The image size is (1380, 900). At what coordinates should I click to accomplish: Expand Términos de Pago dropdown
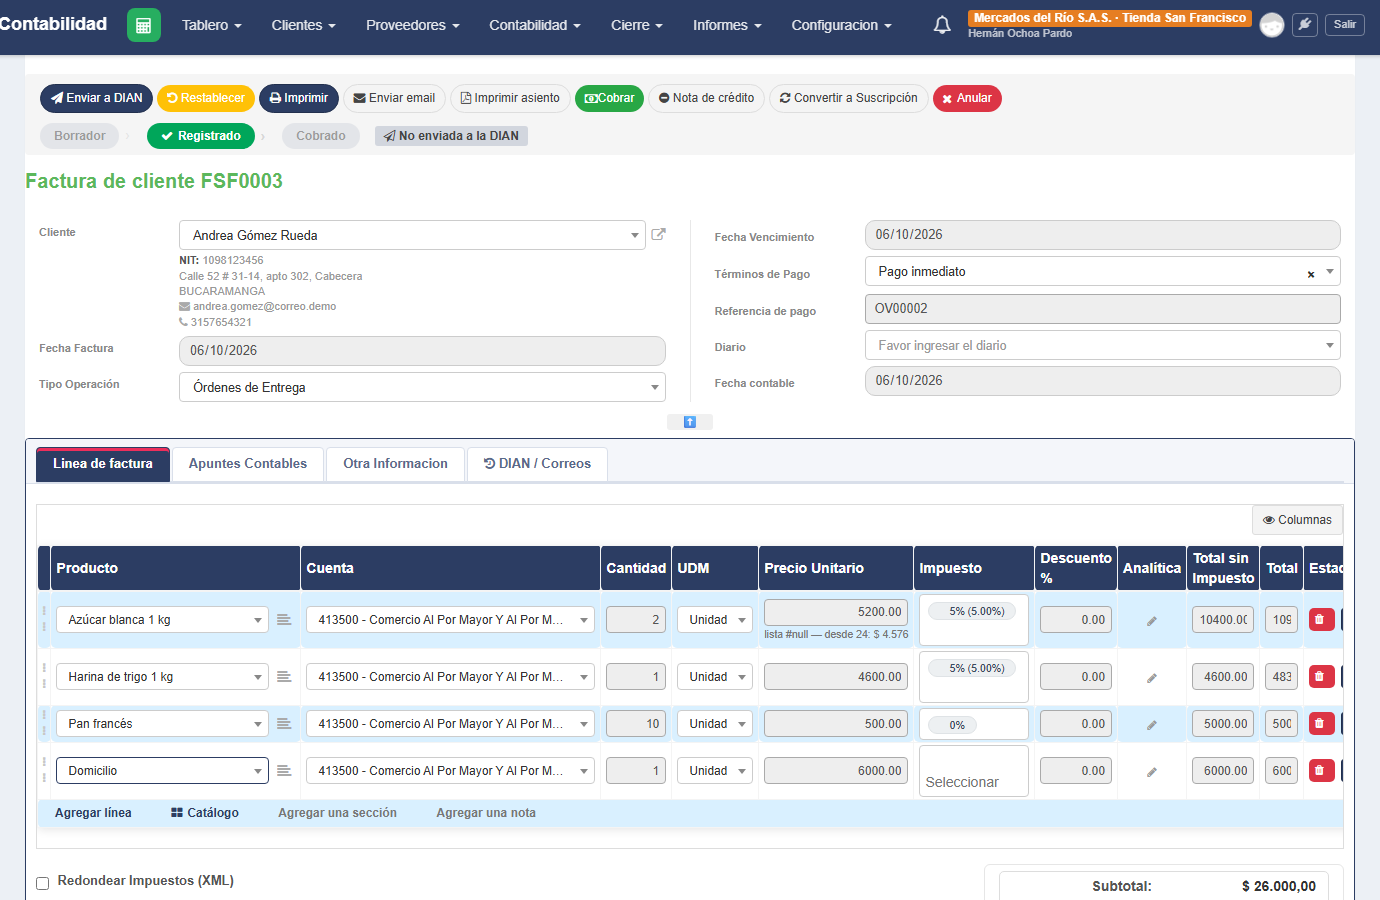(x=1329, y=271)
